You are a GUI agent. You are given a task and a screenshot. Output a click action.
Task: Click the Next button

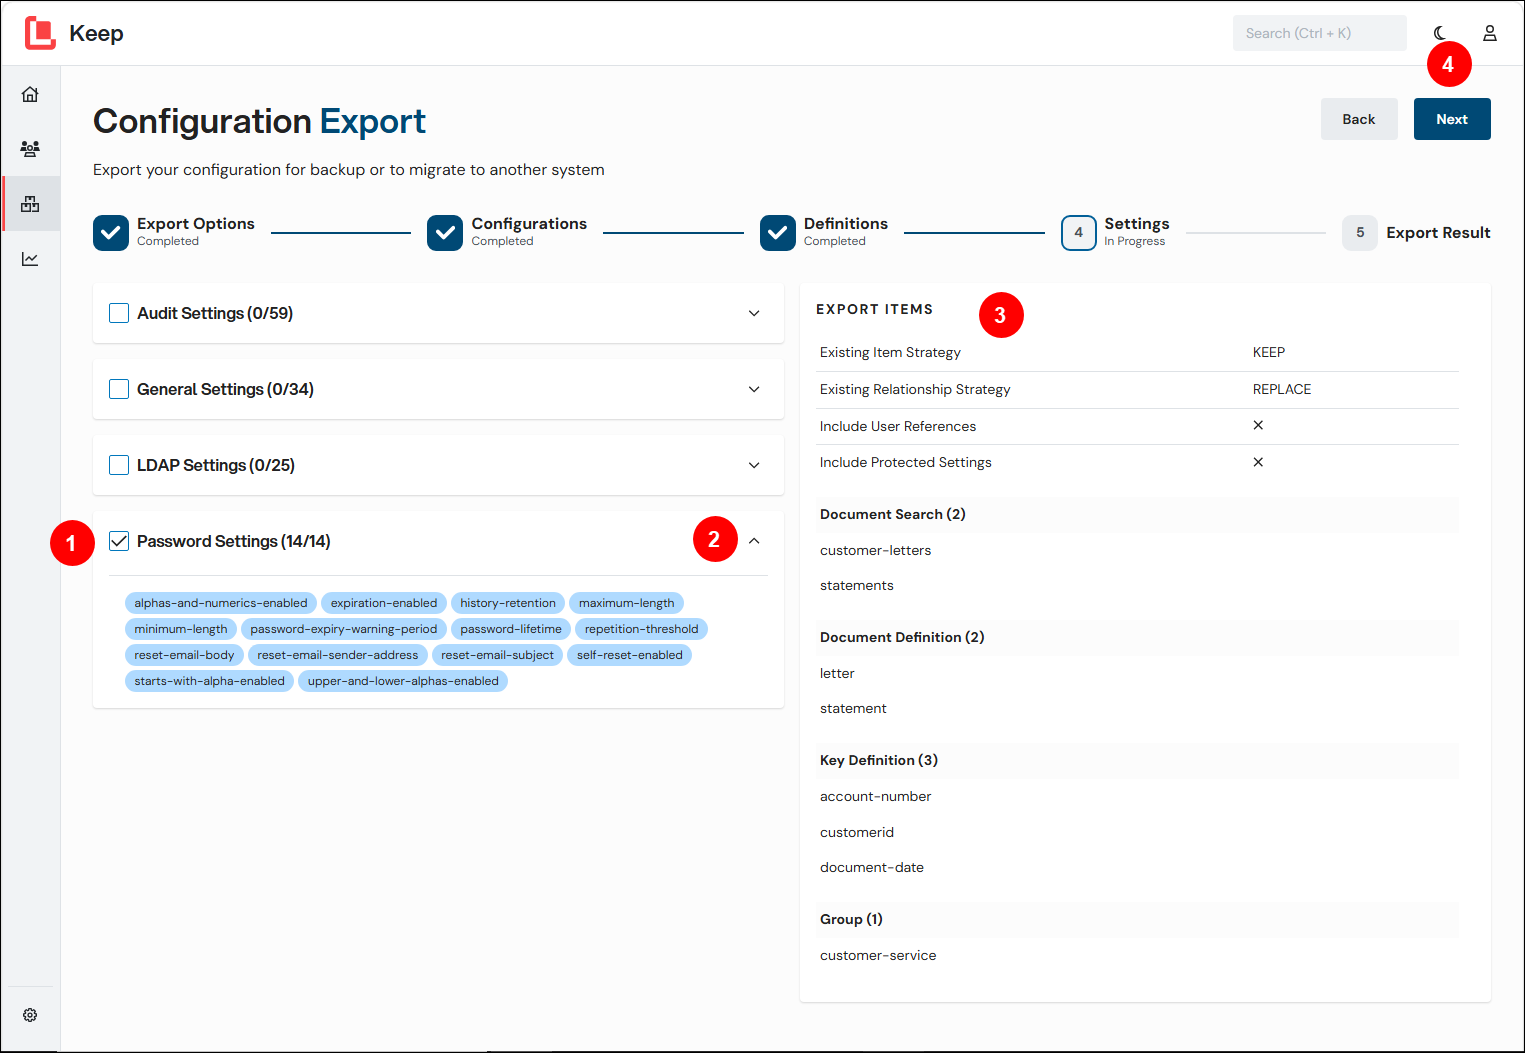click(x=1452, y=119)
